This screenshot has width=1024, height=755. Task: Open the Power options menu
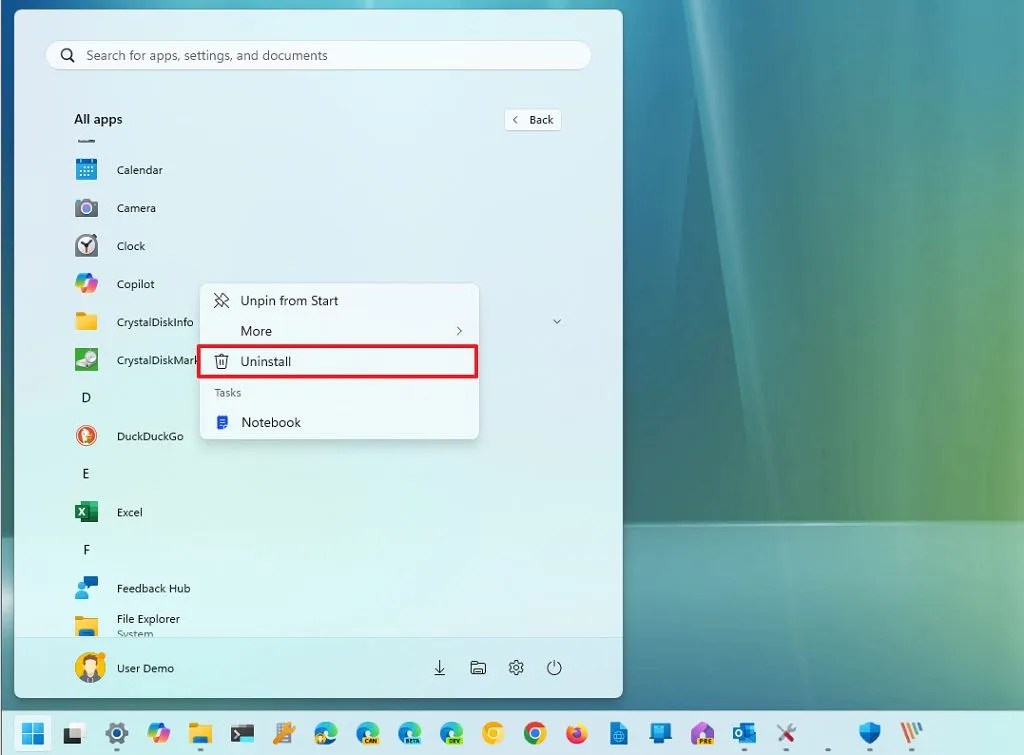[554, 667]
